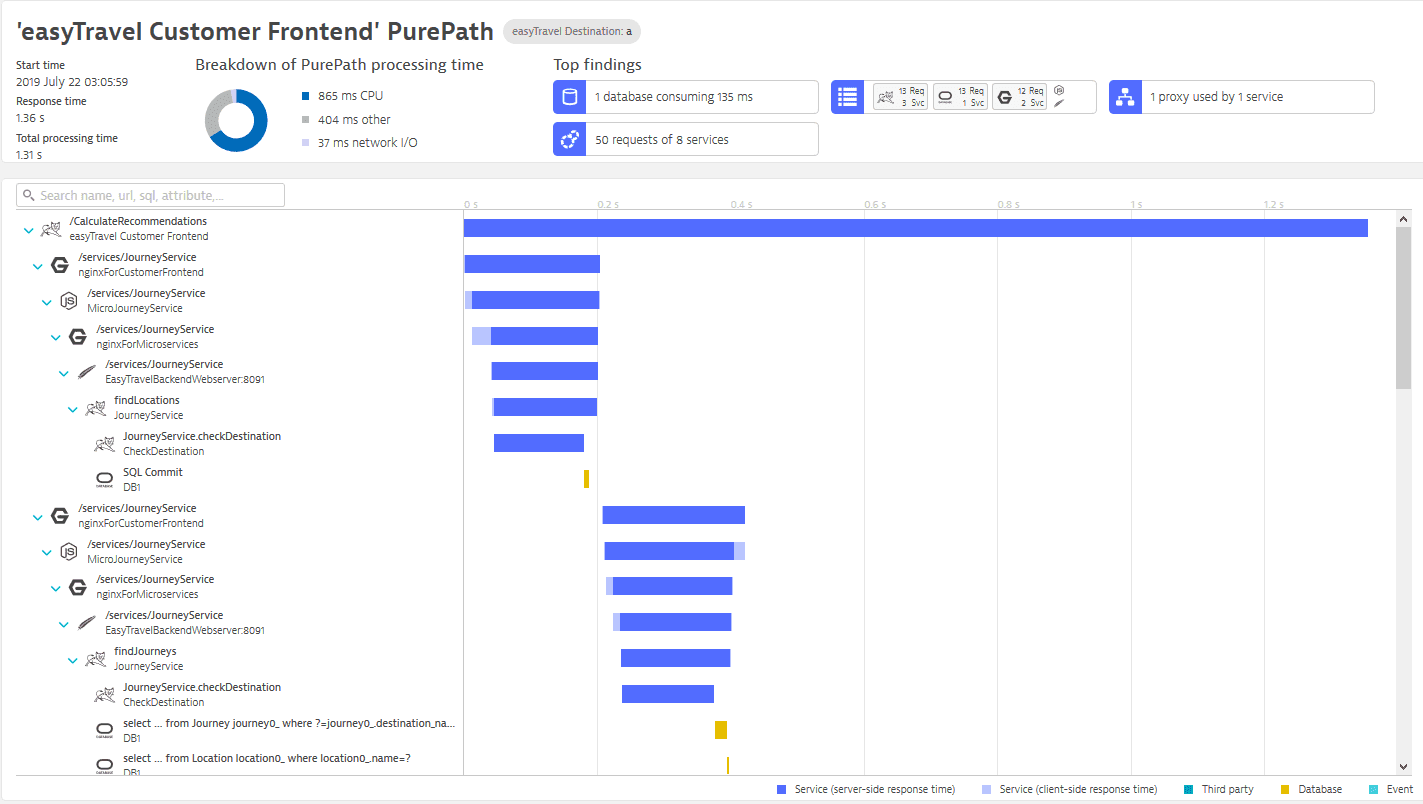Focus the 'Search name, url, sql, attribute' field

(151, 195)
